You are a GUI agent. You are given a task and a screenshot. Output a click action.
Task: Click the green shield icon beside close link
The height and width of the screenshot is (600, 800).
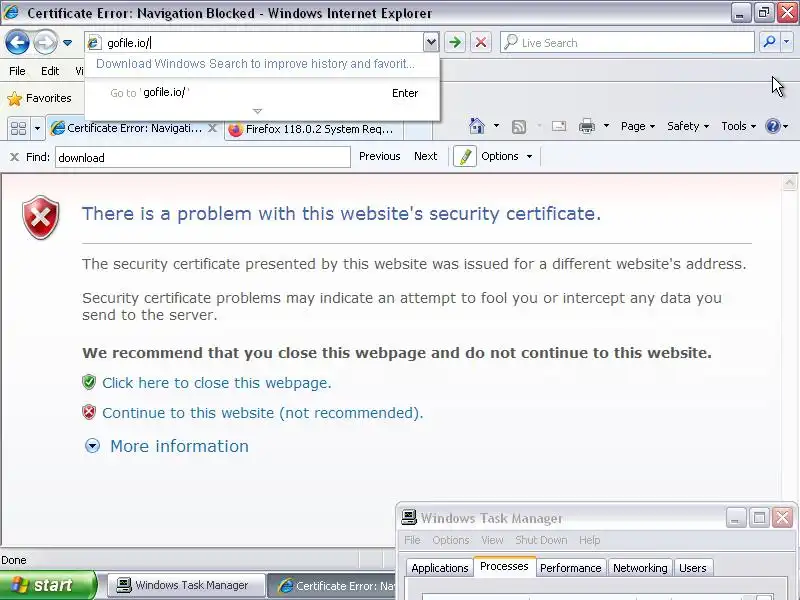pos(89,382)
